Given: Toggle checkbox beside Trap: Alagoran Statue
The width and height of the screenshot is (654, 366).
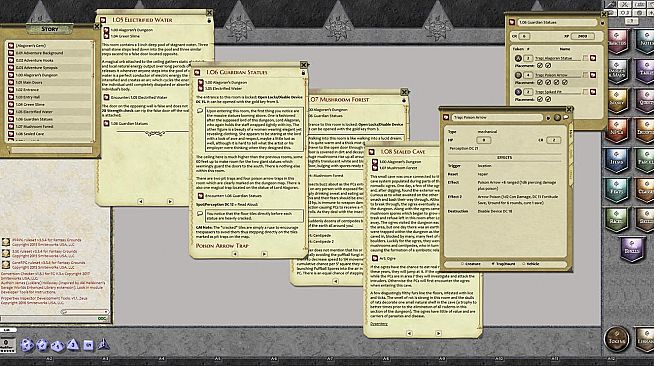Looking at the screenshot, I should (x=586, y=58).
